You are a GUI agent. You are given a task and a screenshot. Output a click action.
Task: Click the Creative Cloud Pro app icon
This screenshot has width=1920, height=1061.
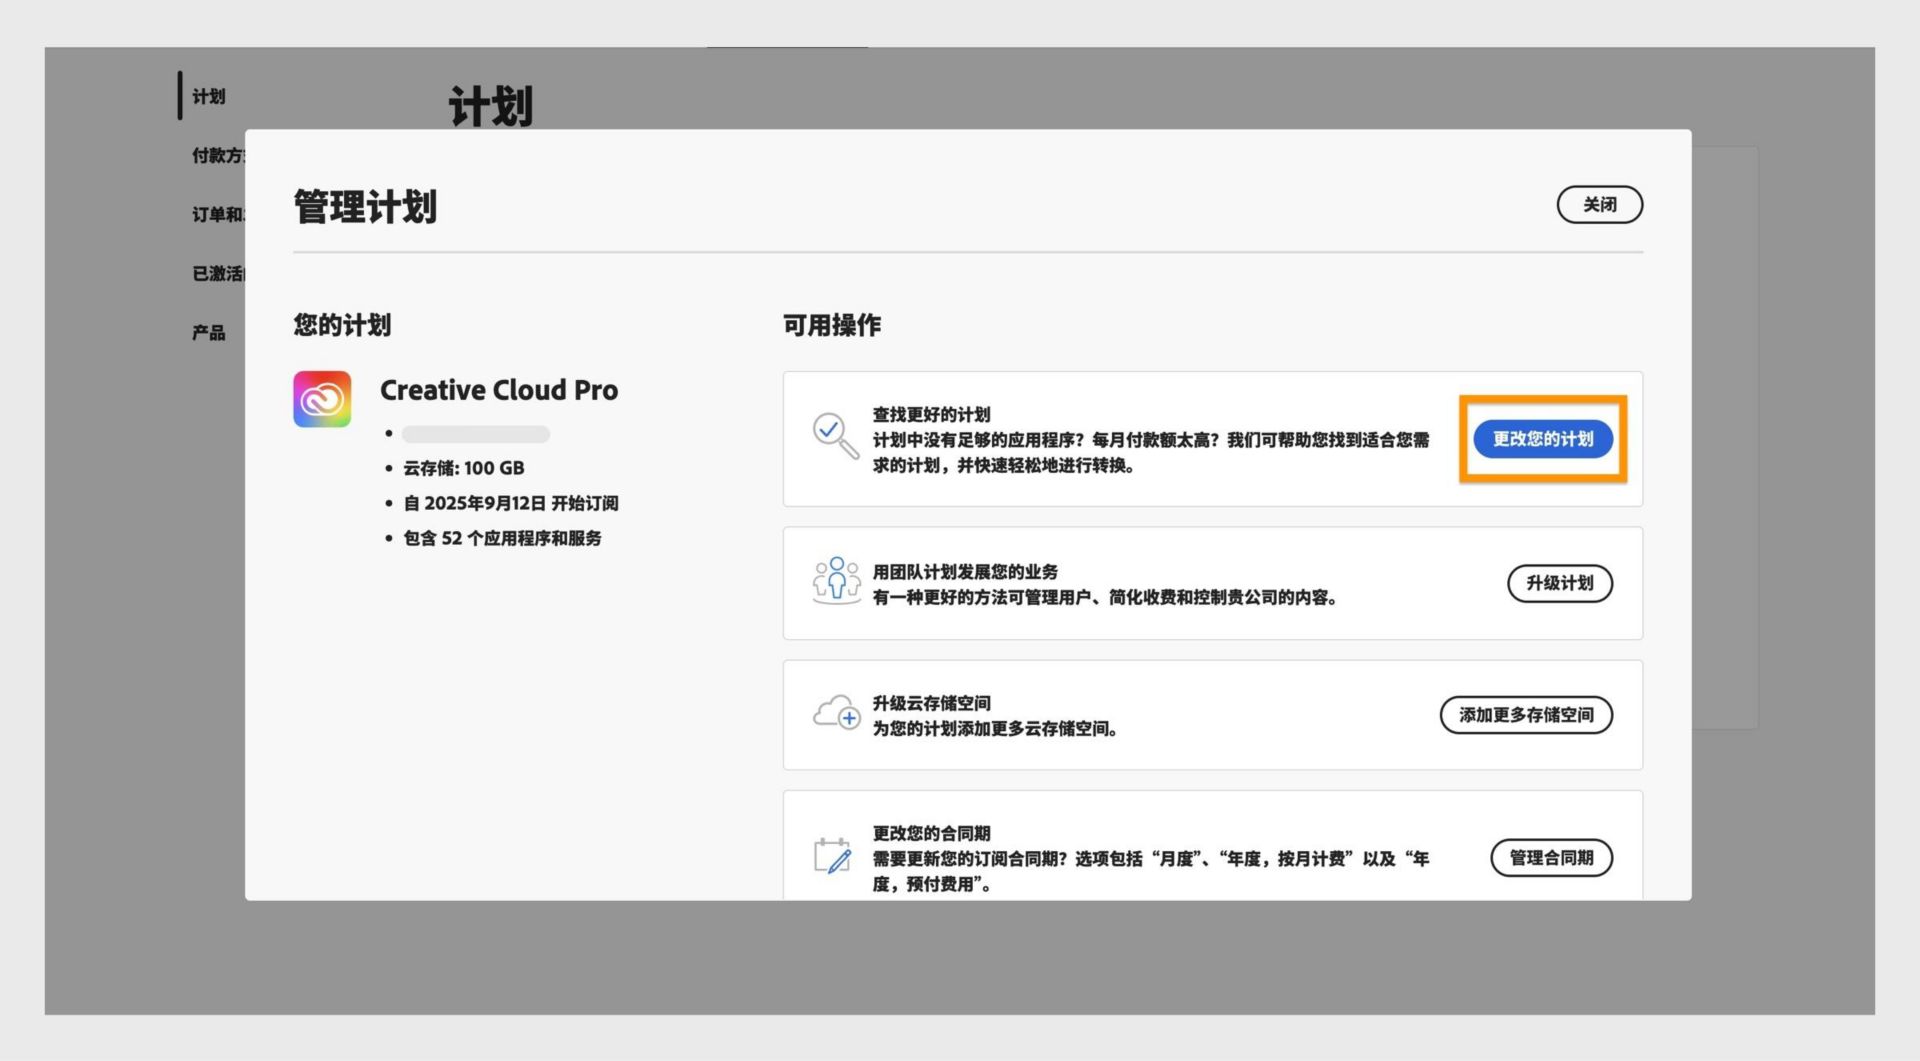click(322, 399)
